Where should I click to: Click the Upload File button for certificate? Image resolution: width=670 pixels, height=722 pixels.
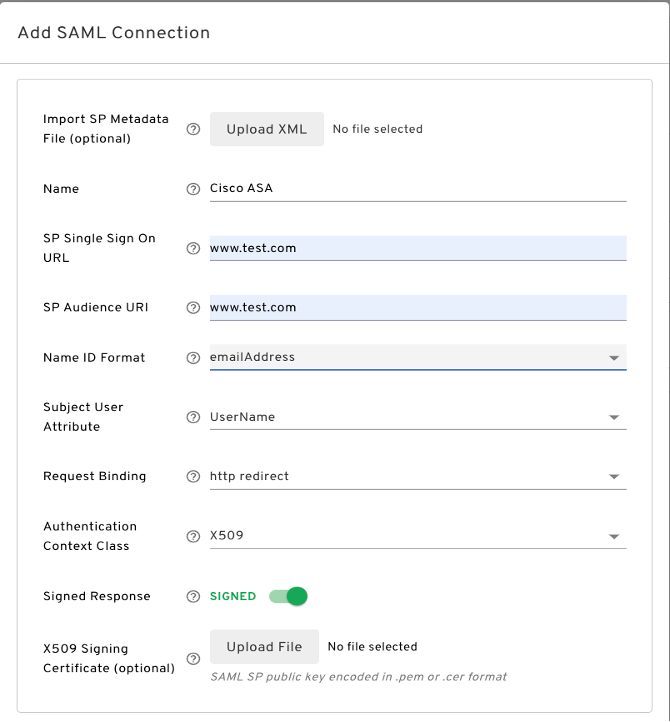[x=264, y=647]
